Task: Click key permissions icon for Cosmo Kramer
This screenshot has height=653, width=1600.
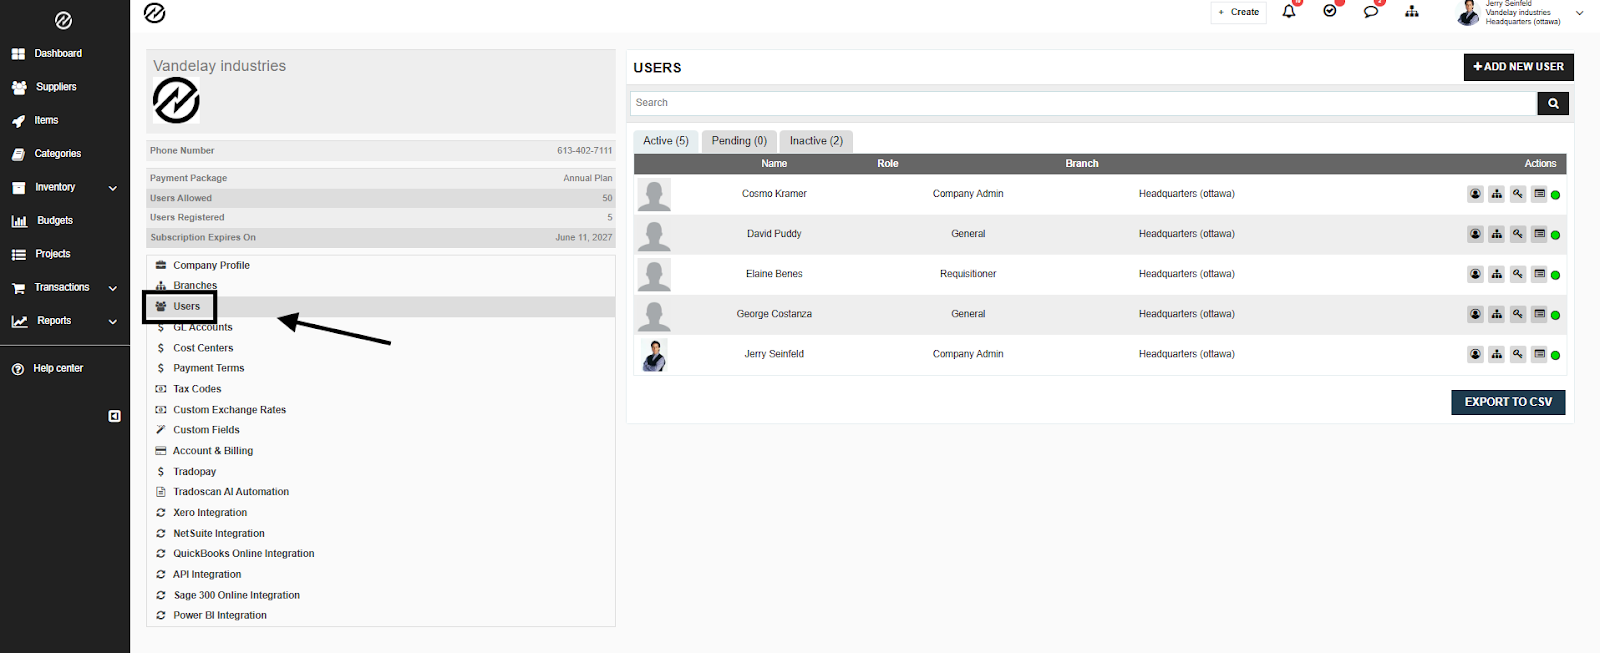Action: click(x=1518, y=194)
